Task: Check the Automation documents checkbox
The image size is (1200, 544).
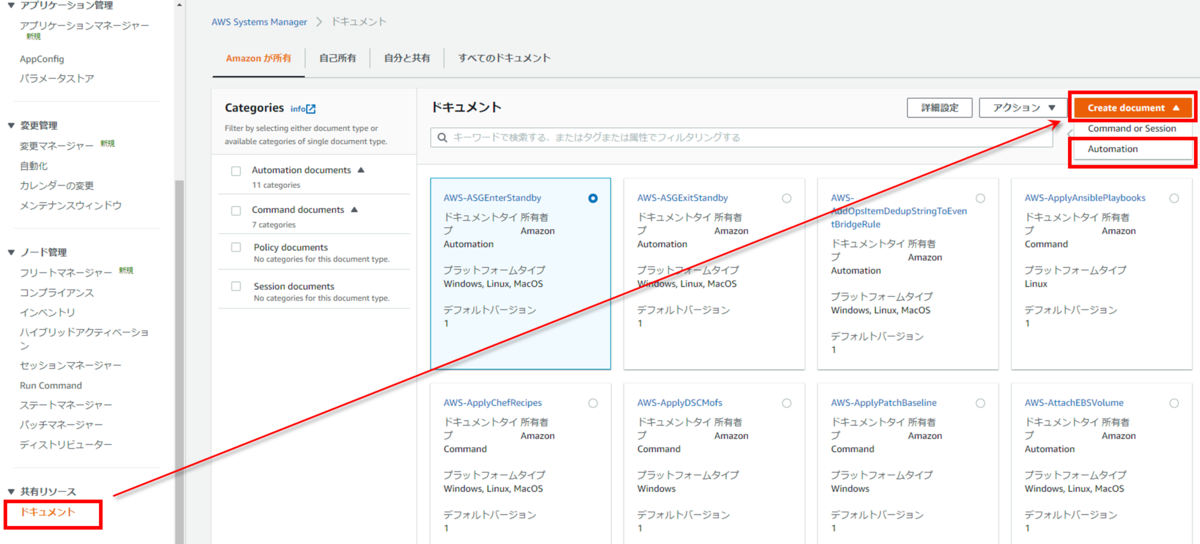Action: 236,171
